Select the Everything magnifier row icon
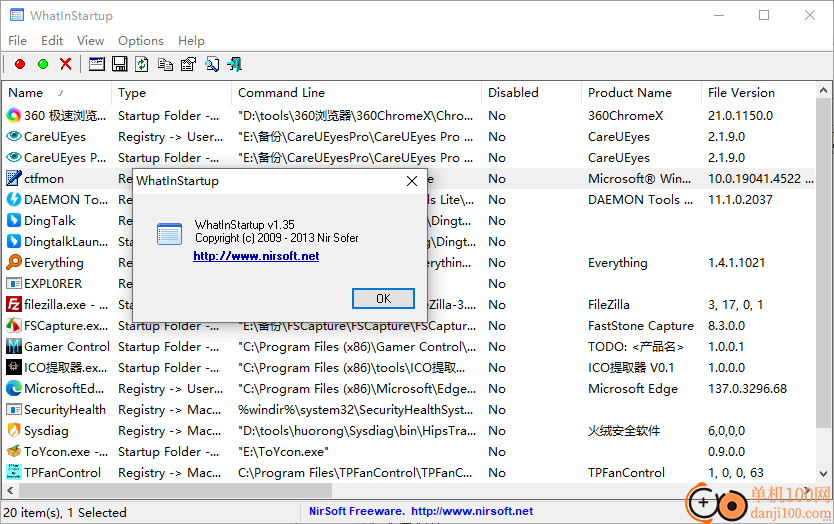The width and height of the screenshot is (834, 524). click(13, 262)
